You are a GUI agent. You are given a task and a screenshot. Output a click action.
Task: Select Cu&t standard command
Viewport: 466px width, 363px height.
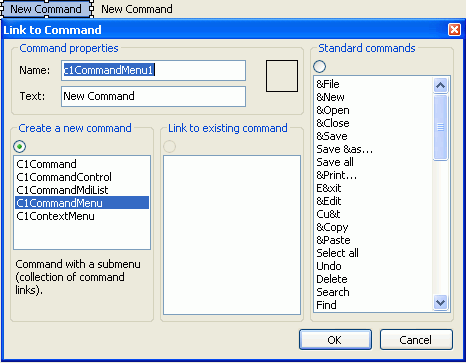click(373, 214)
